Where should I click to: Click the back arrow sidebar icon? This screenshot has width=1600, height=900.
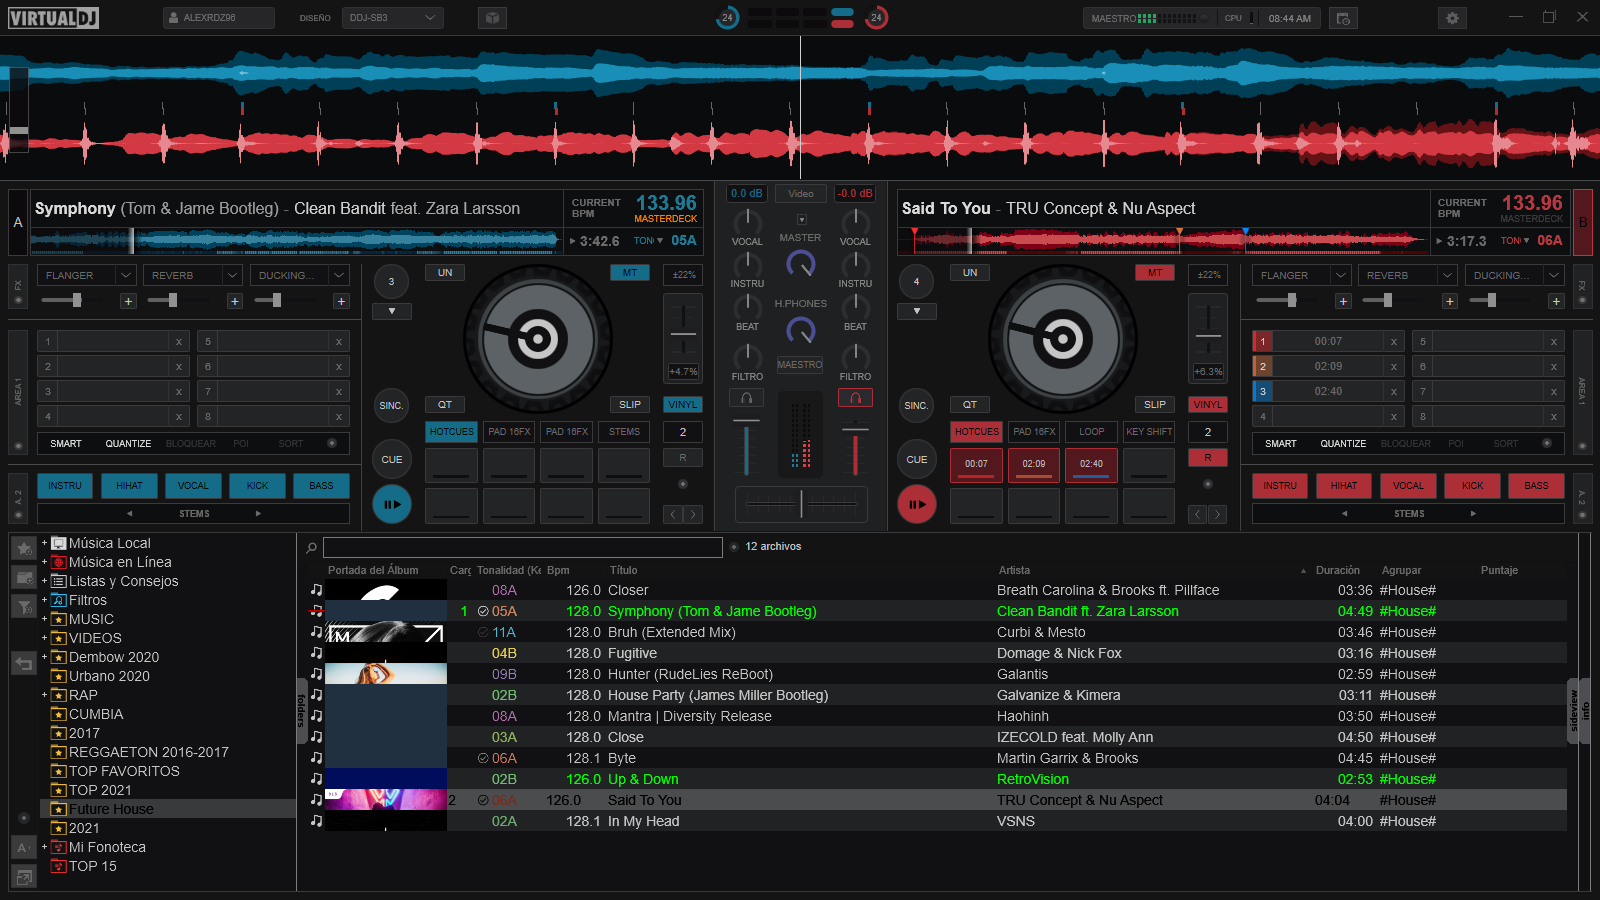click(24, 663)
